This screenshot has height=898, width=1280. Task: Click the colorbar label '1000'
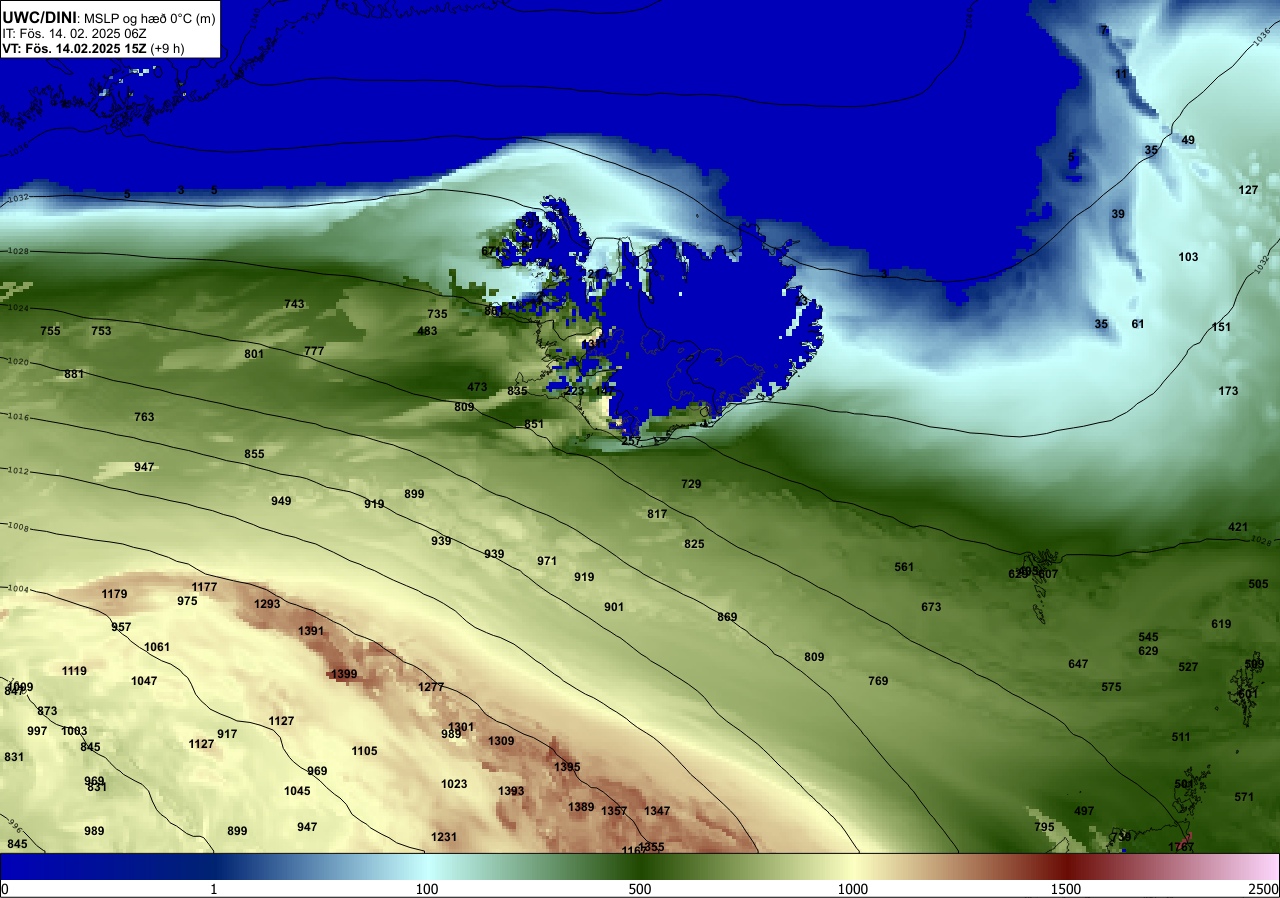[x=853, y=889]
